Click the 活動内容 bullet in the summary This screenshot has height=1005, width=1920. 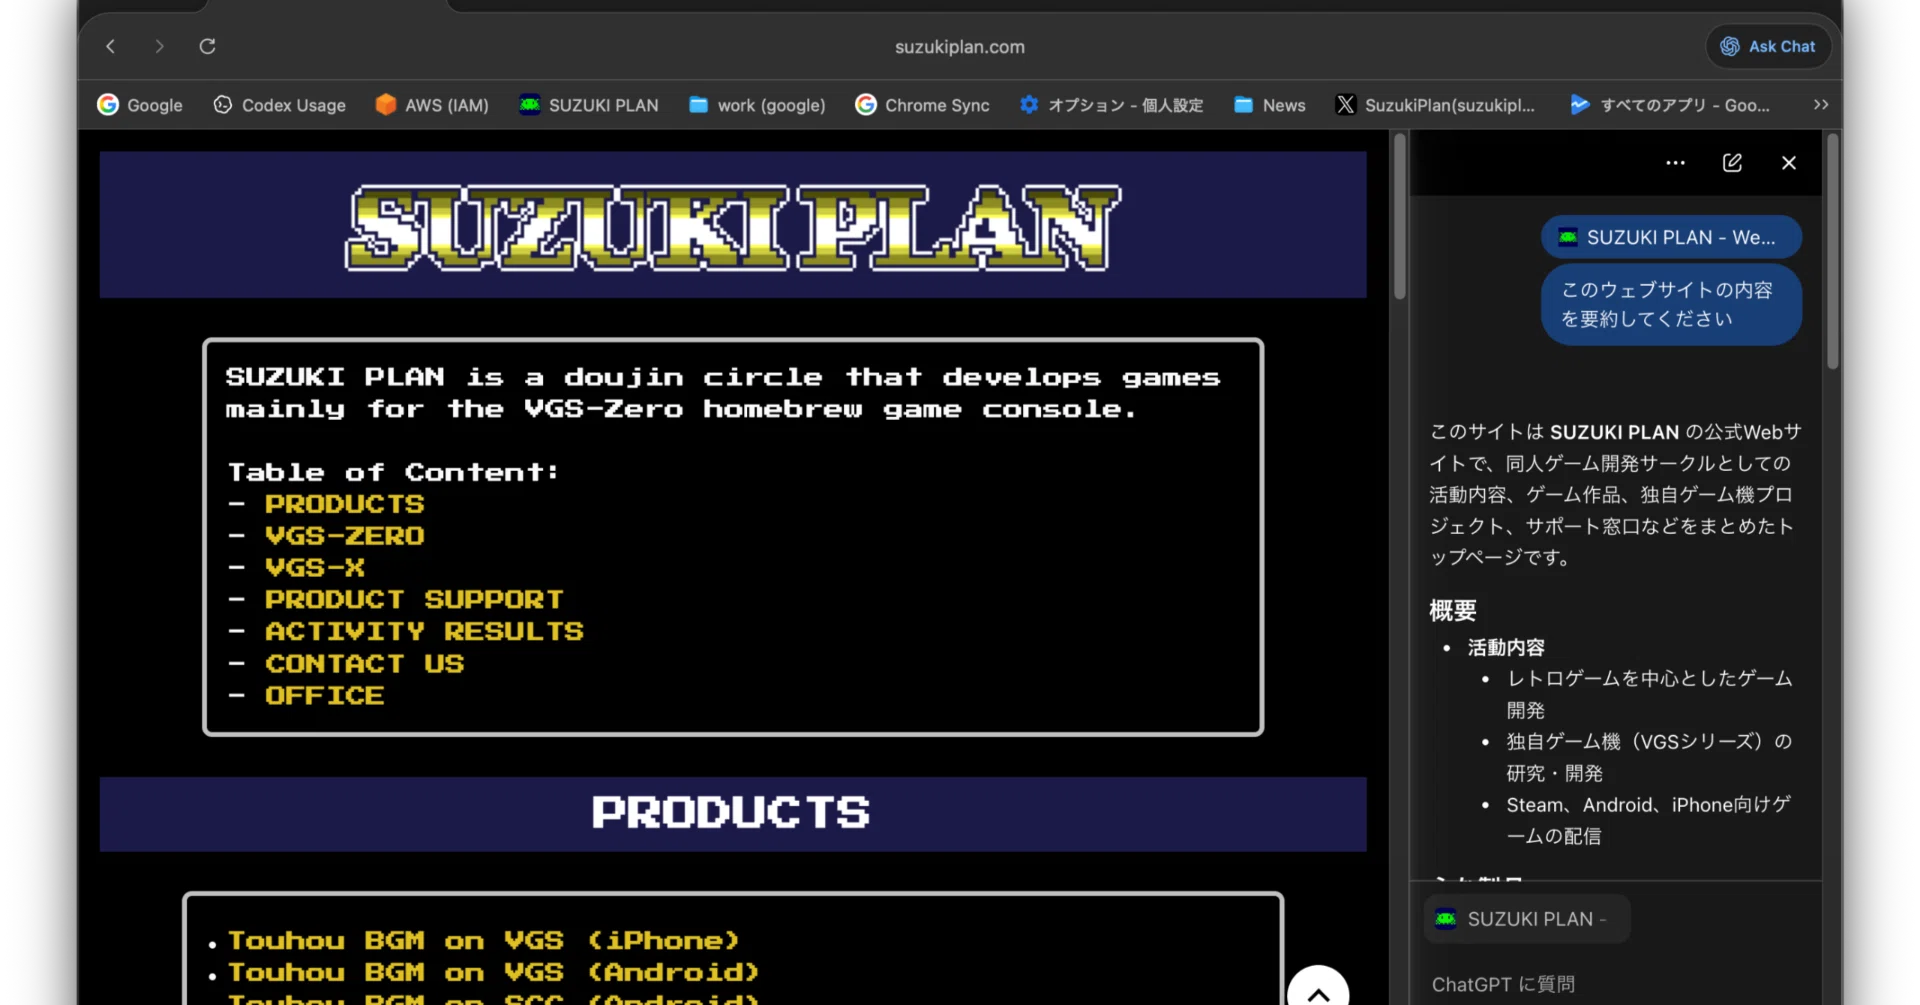click(x=1506, y=648)
